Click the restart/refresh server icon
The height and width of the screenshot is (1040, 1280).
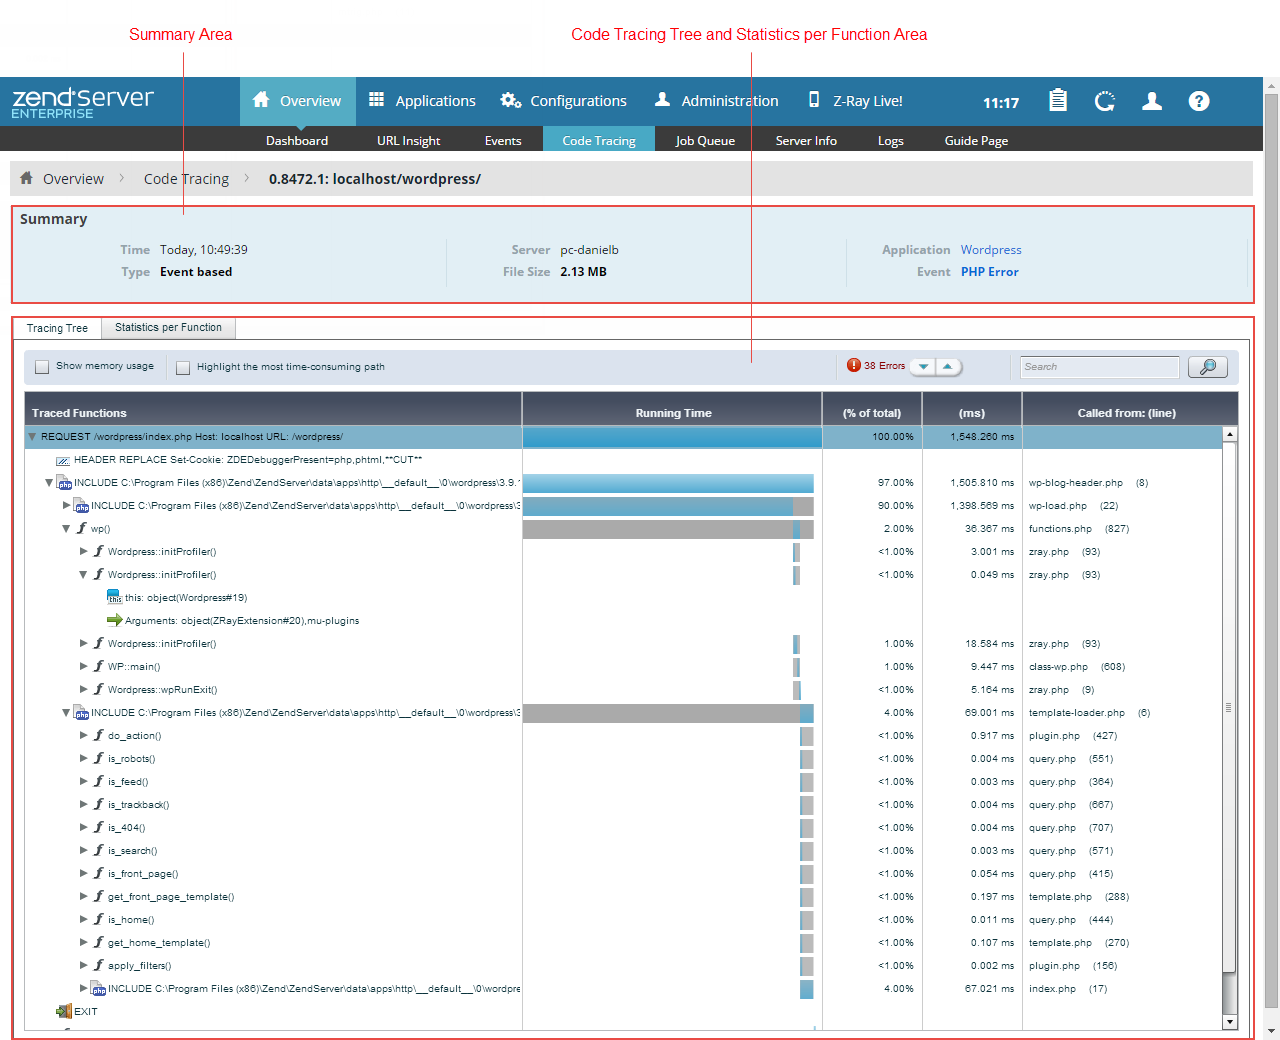pyautogui.click(x=1104, y=101)
